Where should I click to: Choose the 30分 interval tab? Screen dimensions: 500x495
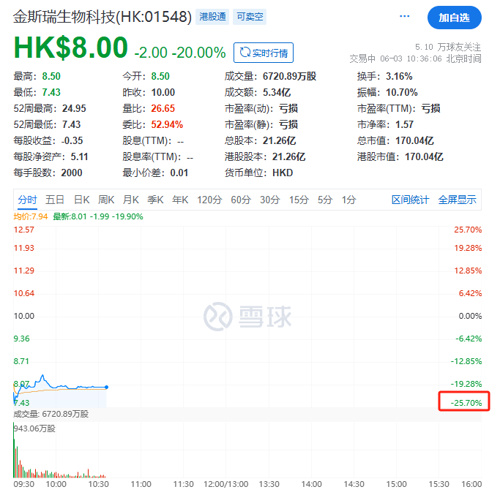point(270,200)
